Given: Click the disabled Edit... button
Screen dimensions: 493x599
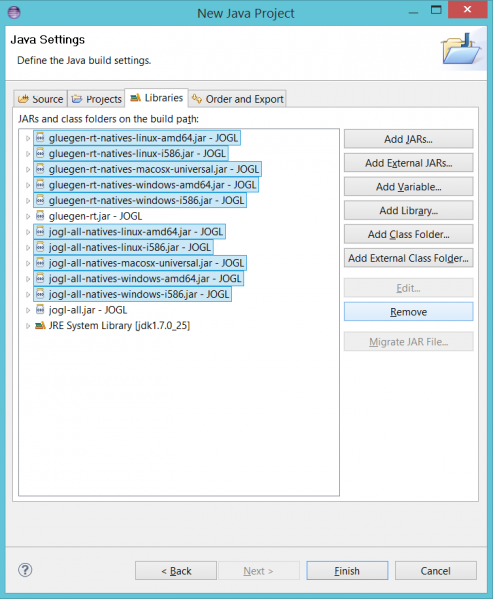Looking at the screenshot, I should [x=408, y=288].
